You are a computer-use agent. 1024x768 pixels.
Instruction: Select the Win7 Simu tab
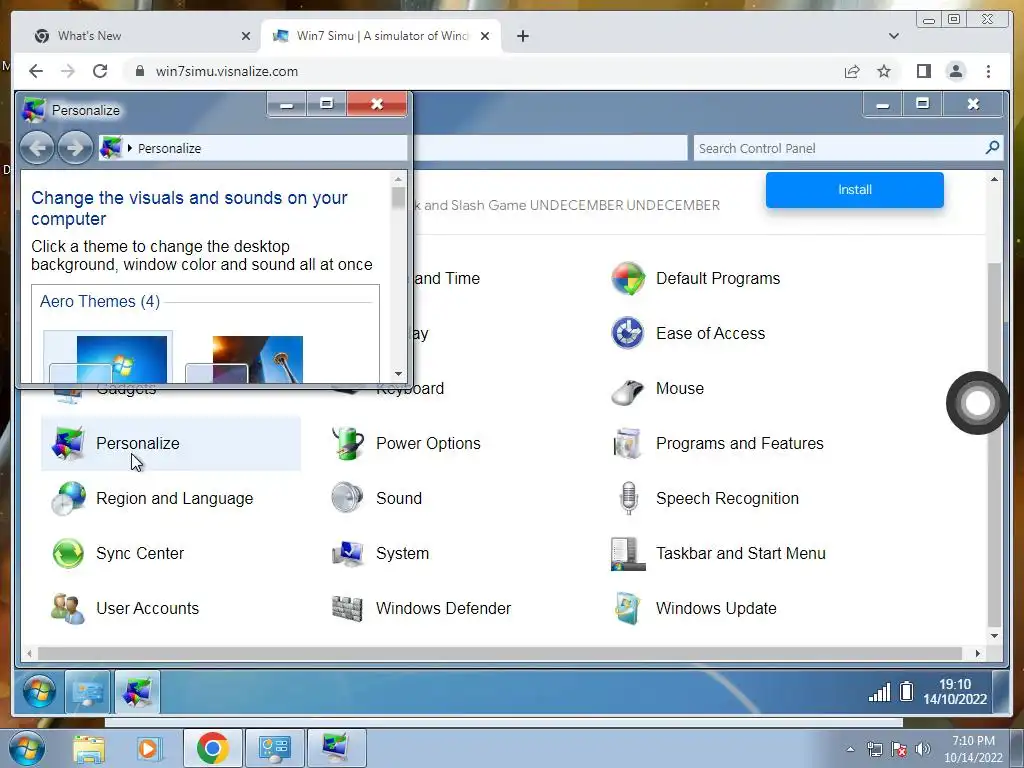(381, 36)
